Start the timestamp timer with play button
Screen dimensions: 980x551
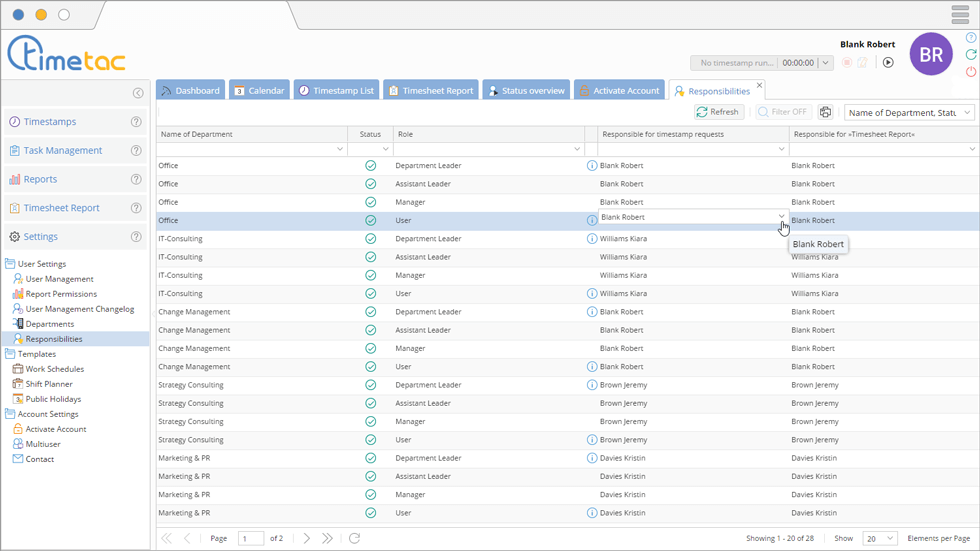888,63
